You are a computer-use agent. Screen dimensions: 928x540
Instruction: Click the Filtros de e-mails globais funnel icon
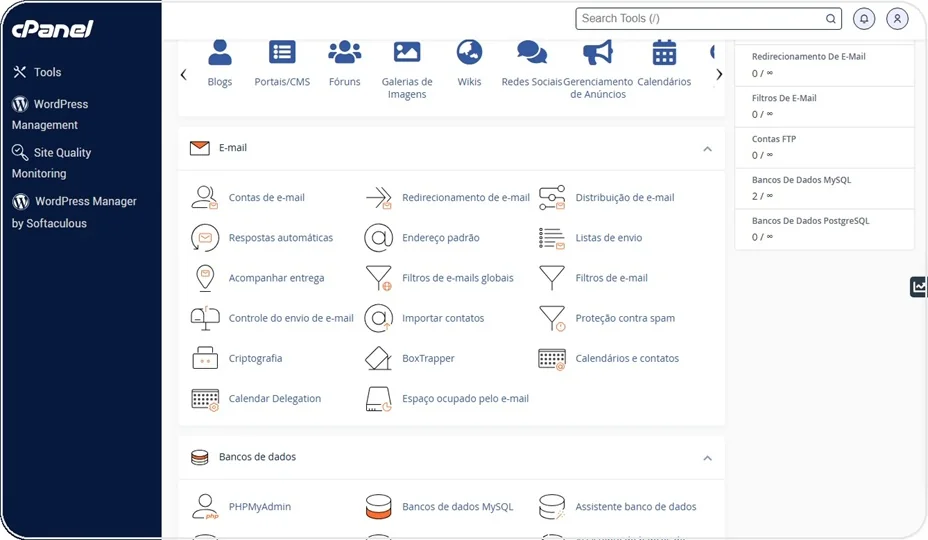click(x=379, y=278)
